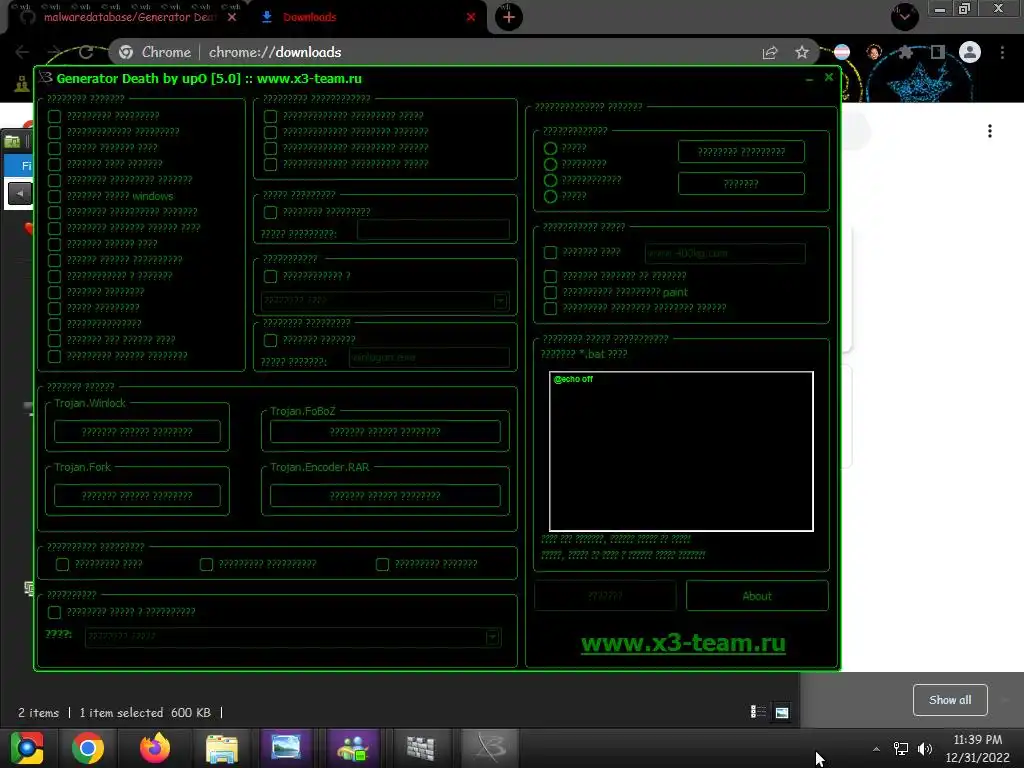Open the www.x3-team.ru link at the bottom
Screen dimensions: 1024x768
click(683, 643)
